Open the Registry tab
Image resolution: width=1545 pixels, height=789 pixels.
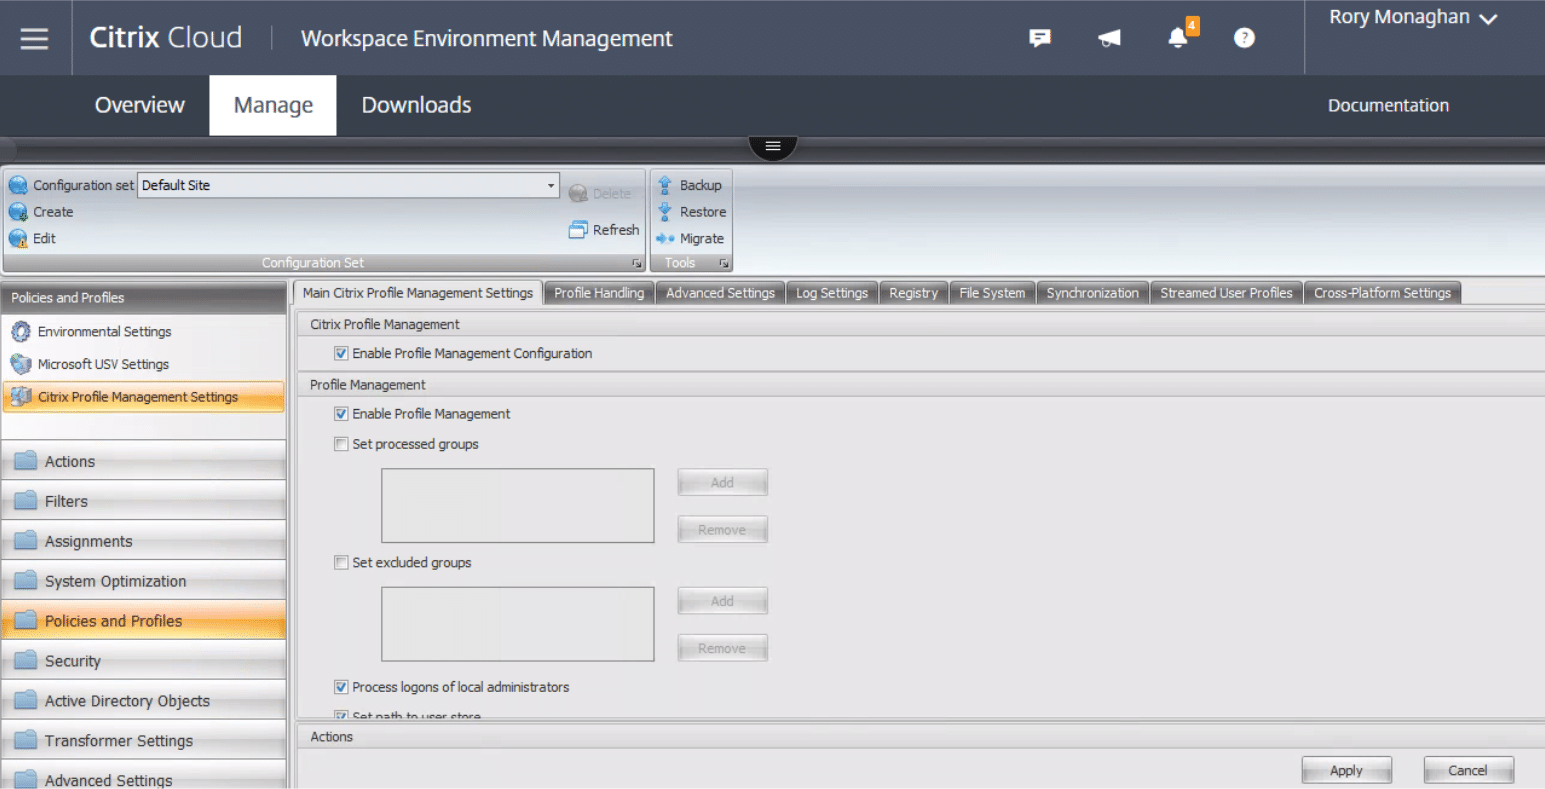[913, 293]
